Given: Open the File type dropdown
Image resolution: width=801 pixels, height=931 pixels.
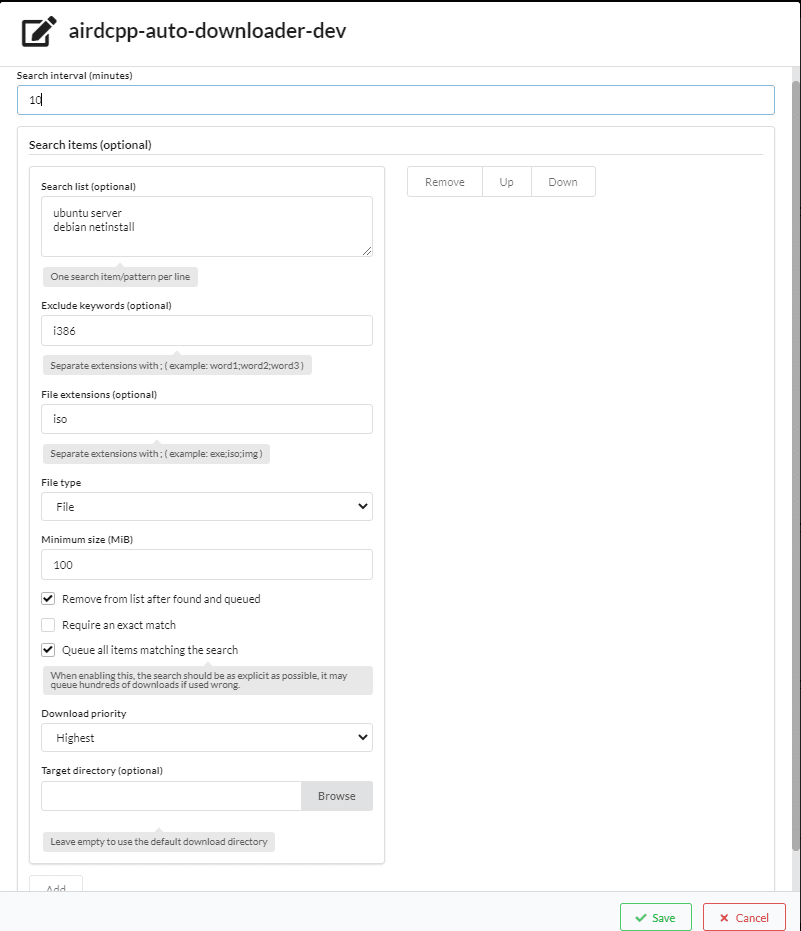Looking at the screenshot, I should coord(206,506).
